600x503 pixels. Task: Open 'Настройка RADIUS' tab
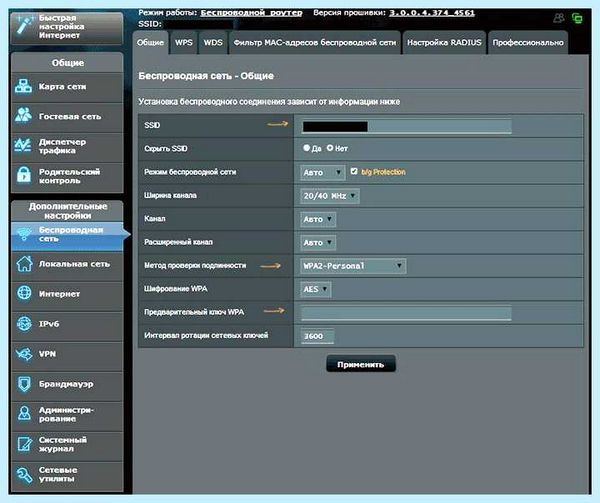(444, 42)
